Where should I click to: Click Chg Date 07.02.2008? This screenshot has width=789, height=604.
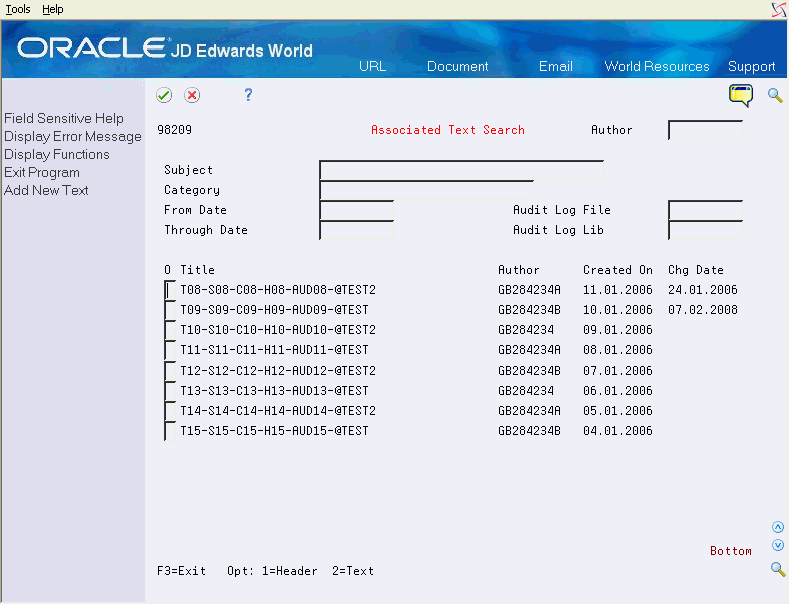pyautogui.click(x=702, y=310)
